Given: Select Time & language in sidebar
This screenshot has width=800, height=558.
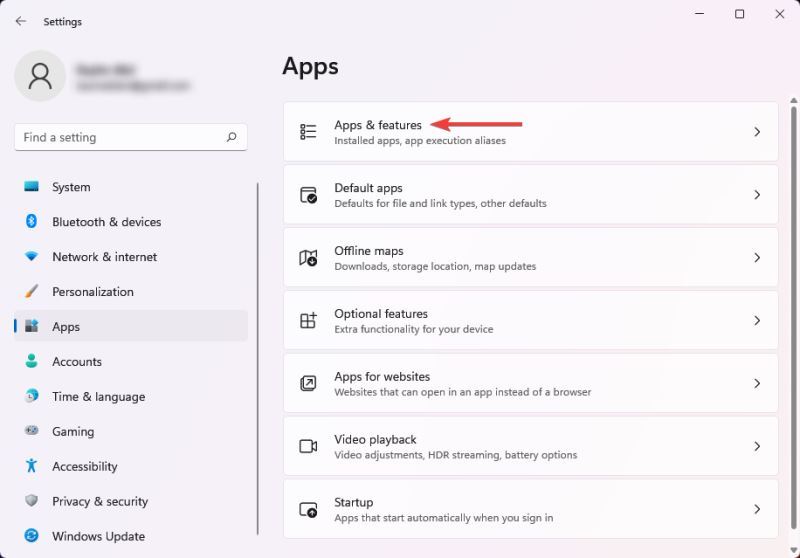Looking at the screenshot, I should point(98,397).
